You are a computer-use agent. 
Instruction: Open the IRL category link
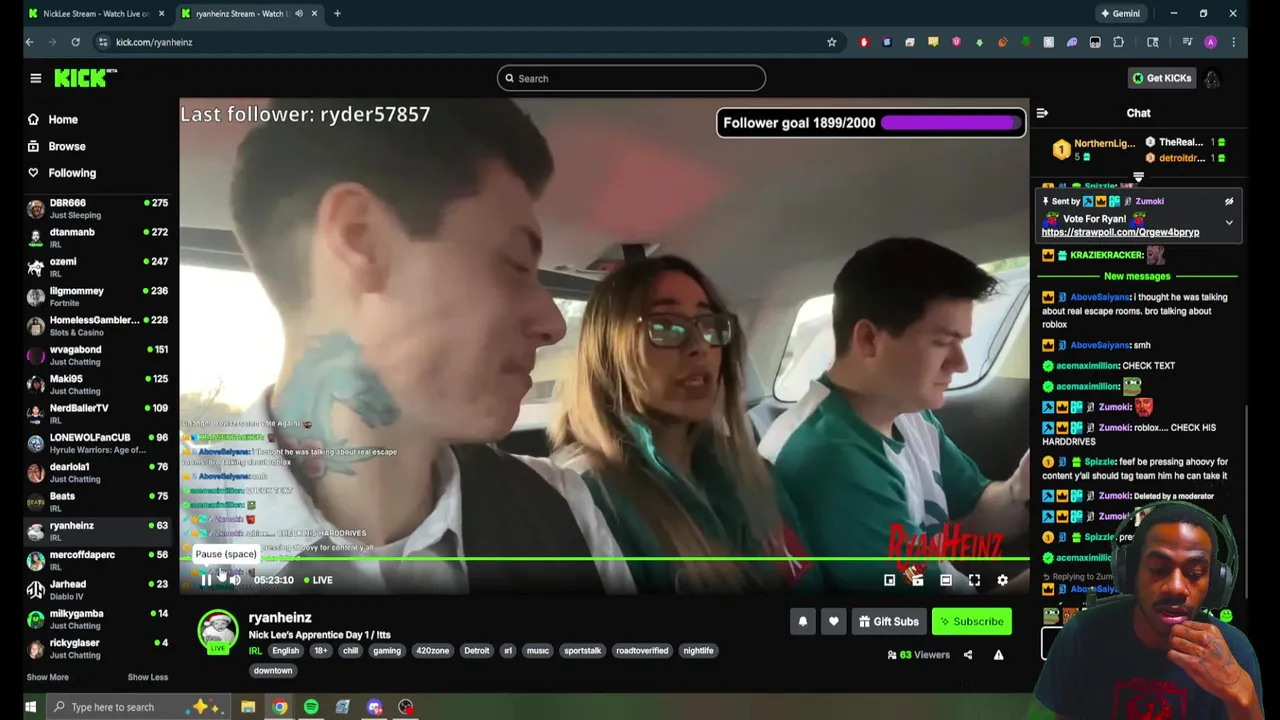255,651
